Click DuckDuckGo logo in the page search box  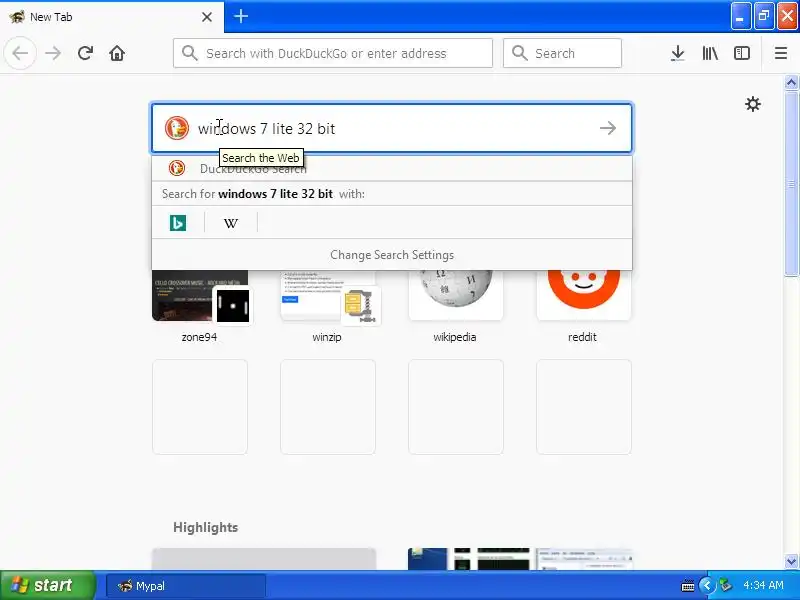pos(177,128)
